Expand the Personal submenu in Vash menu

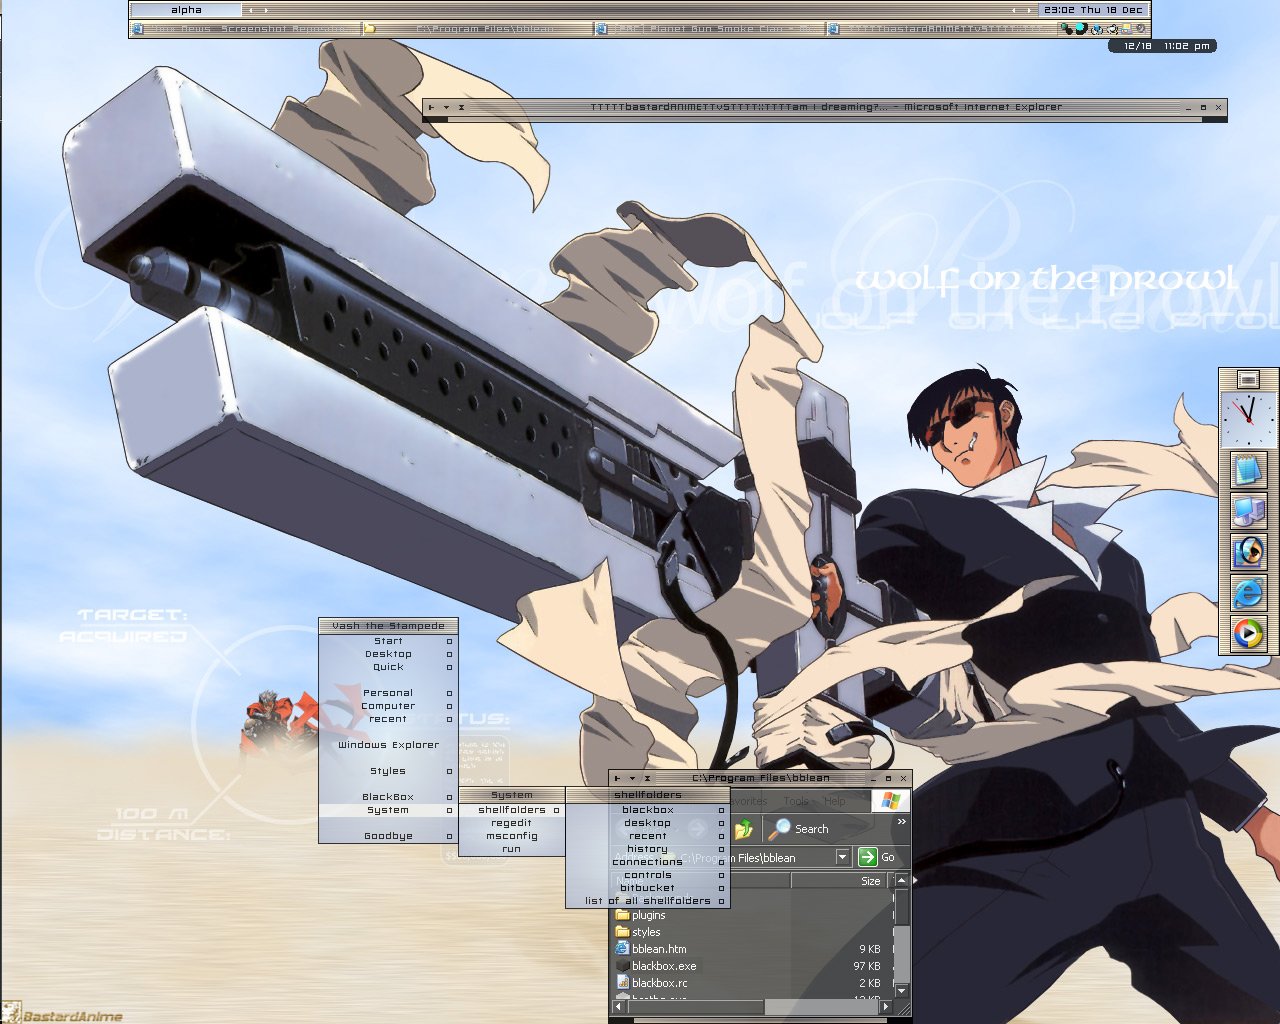click(x=388, y=693)
